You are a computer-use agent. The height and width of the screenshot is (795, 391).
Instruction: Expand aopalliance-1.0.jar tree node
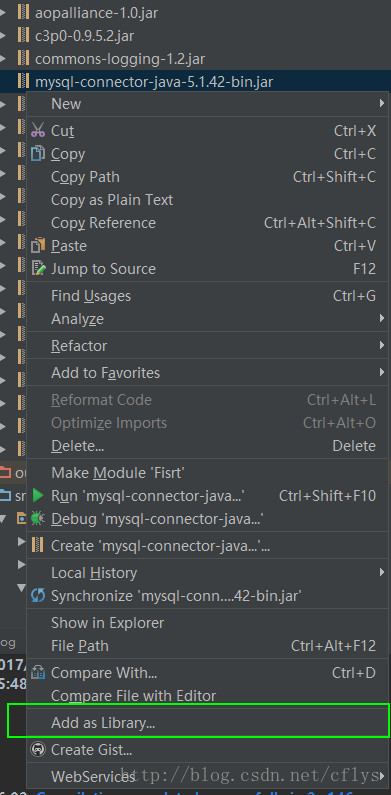(x=4, y=13)
